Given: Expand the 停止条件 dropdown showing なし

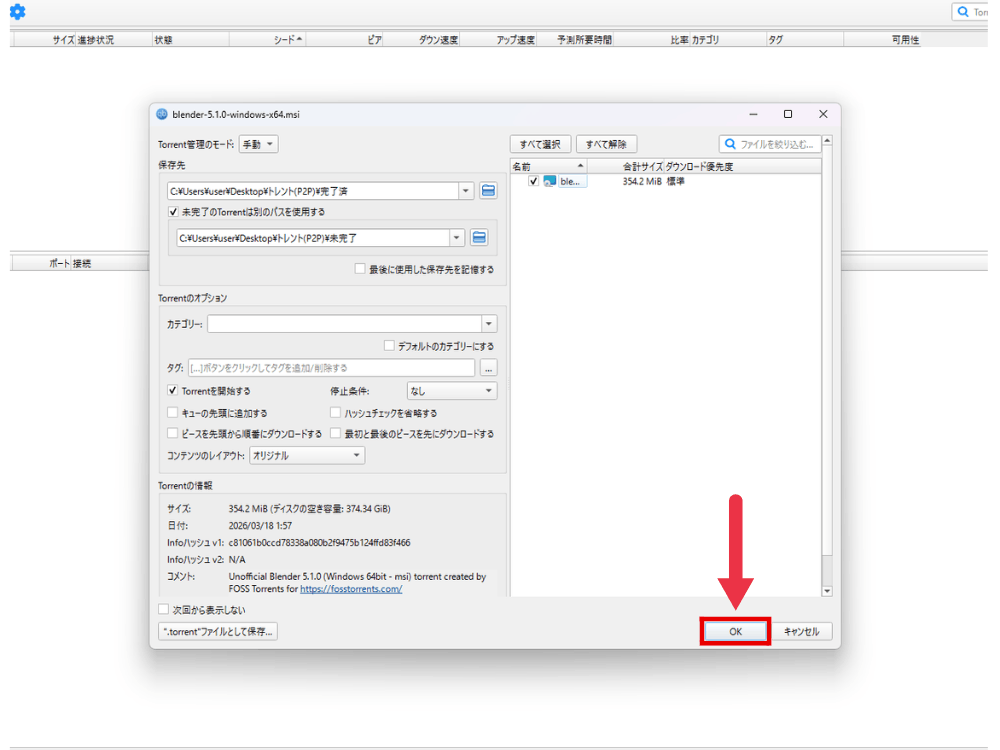Looking at the screenshot, I should pyautogui.click(x=451, y=391).
